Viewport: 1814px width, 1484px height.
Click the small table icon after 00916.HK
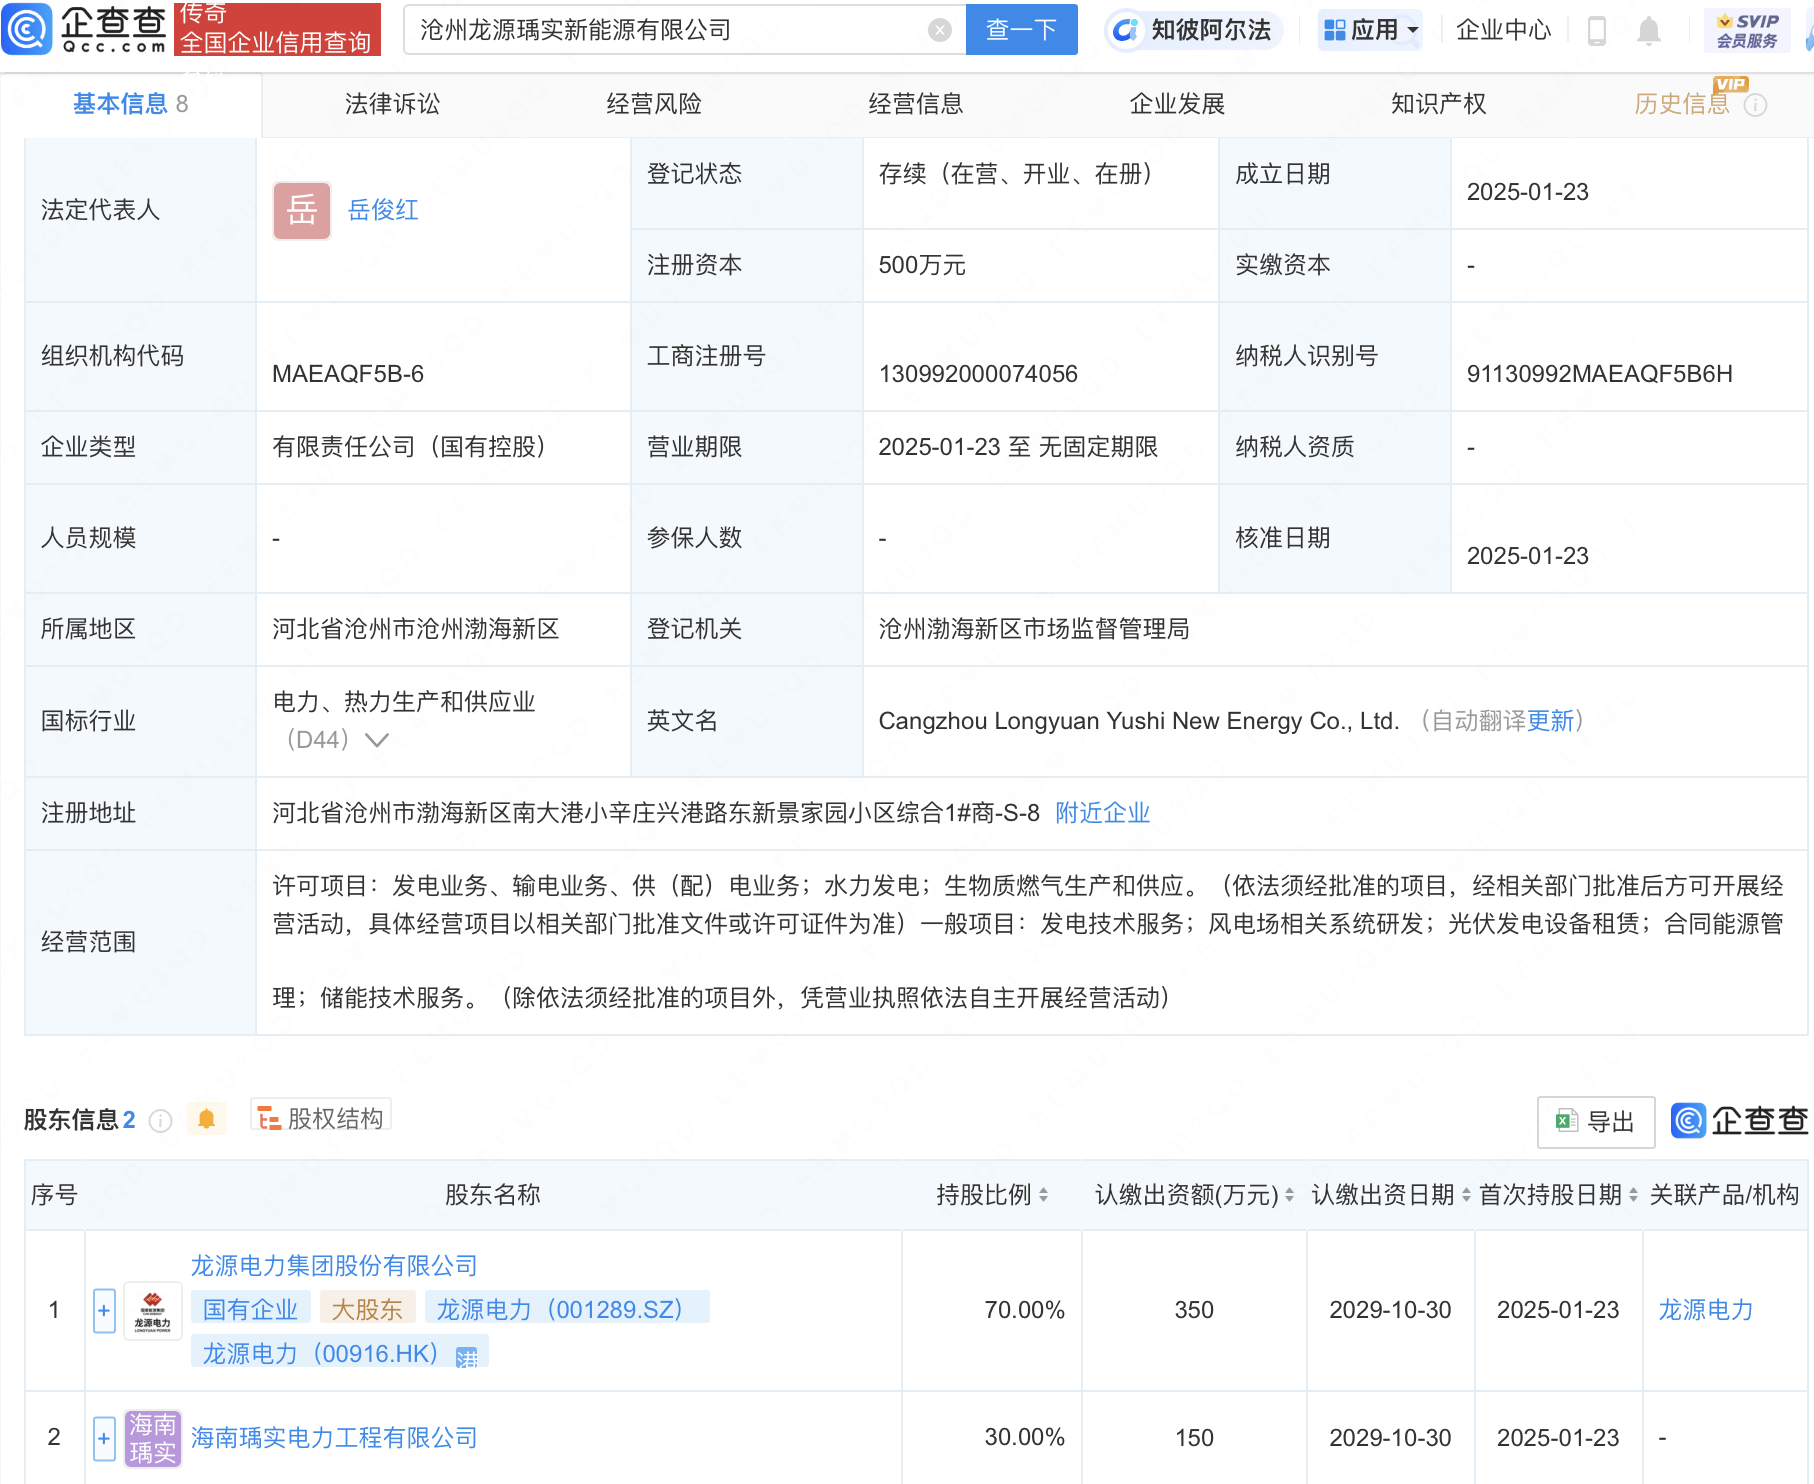point(467,1357)
